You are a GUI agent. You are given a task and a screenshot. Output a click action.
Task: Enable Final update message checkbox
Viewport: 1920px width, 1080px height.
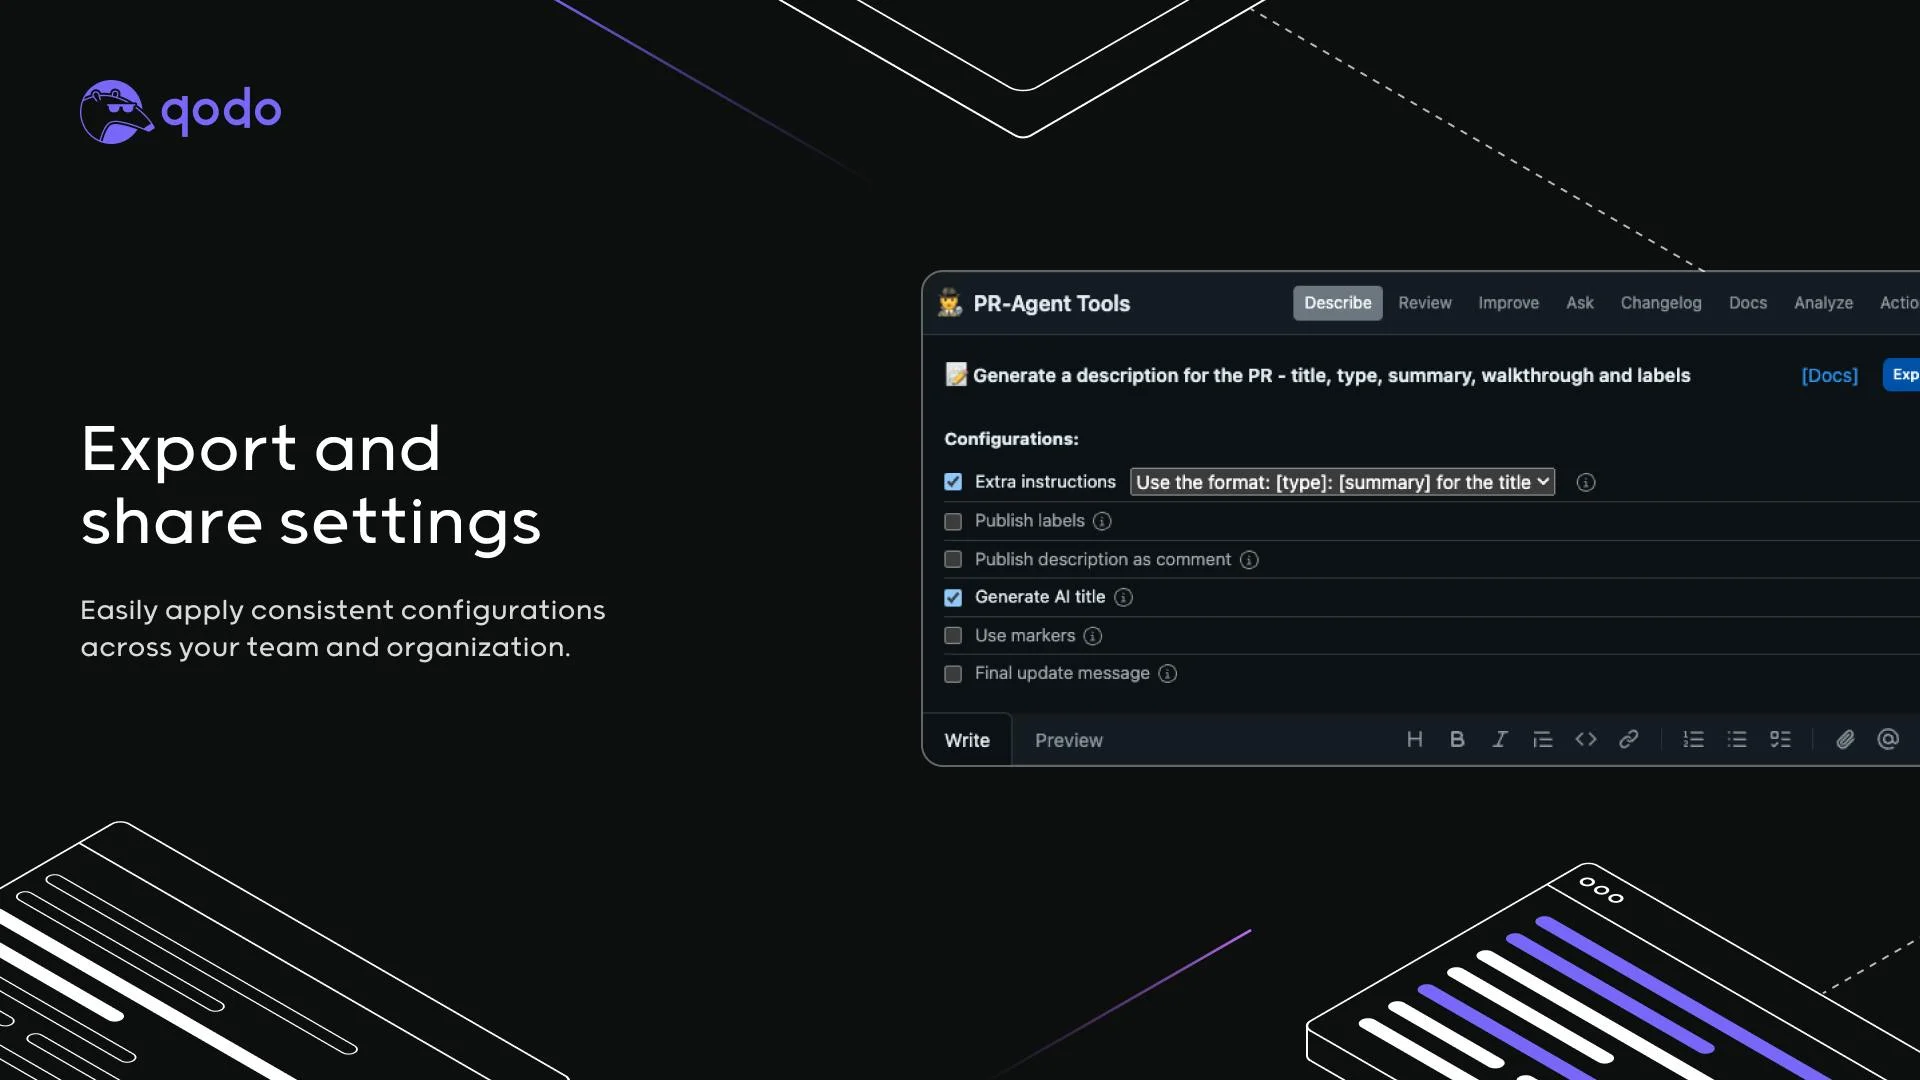(x=953, y=674)
